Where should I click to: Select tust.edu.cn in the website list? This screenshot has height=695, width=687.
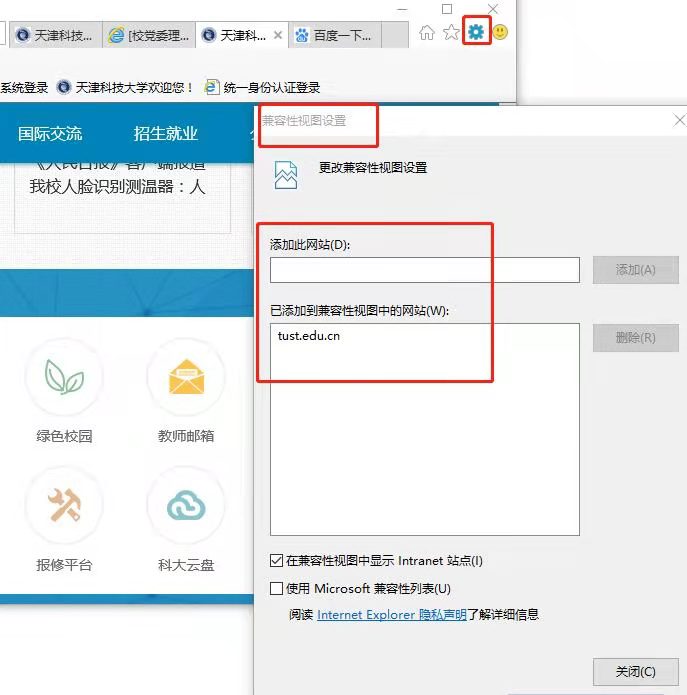click(309, 336)
